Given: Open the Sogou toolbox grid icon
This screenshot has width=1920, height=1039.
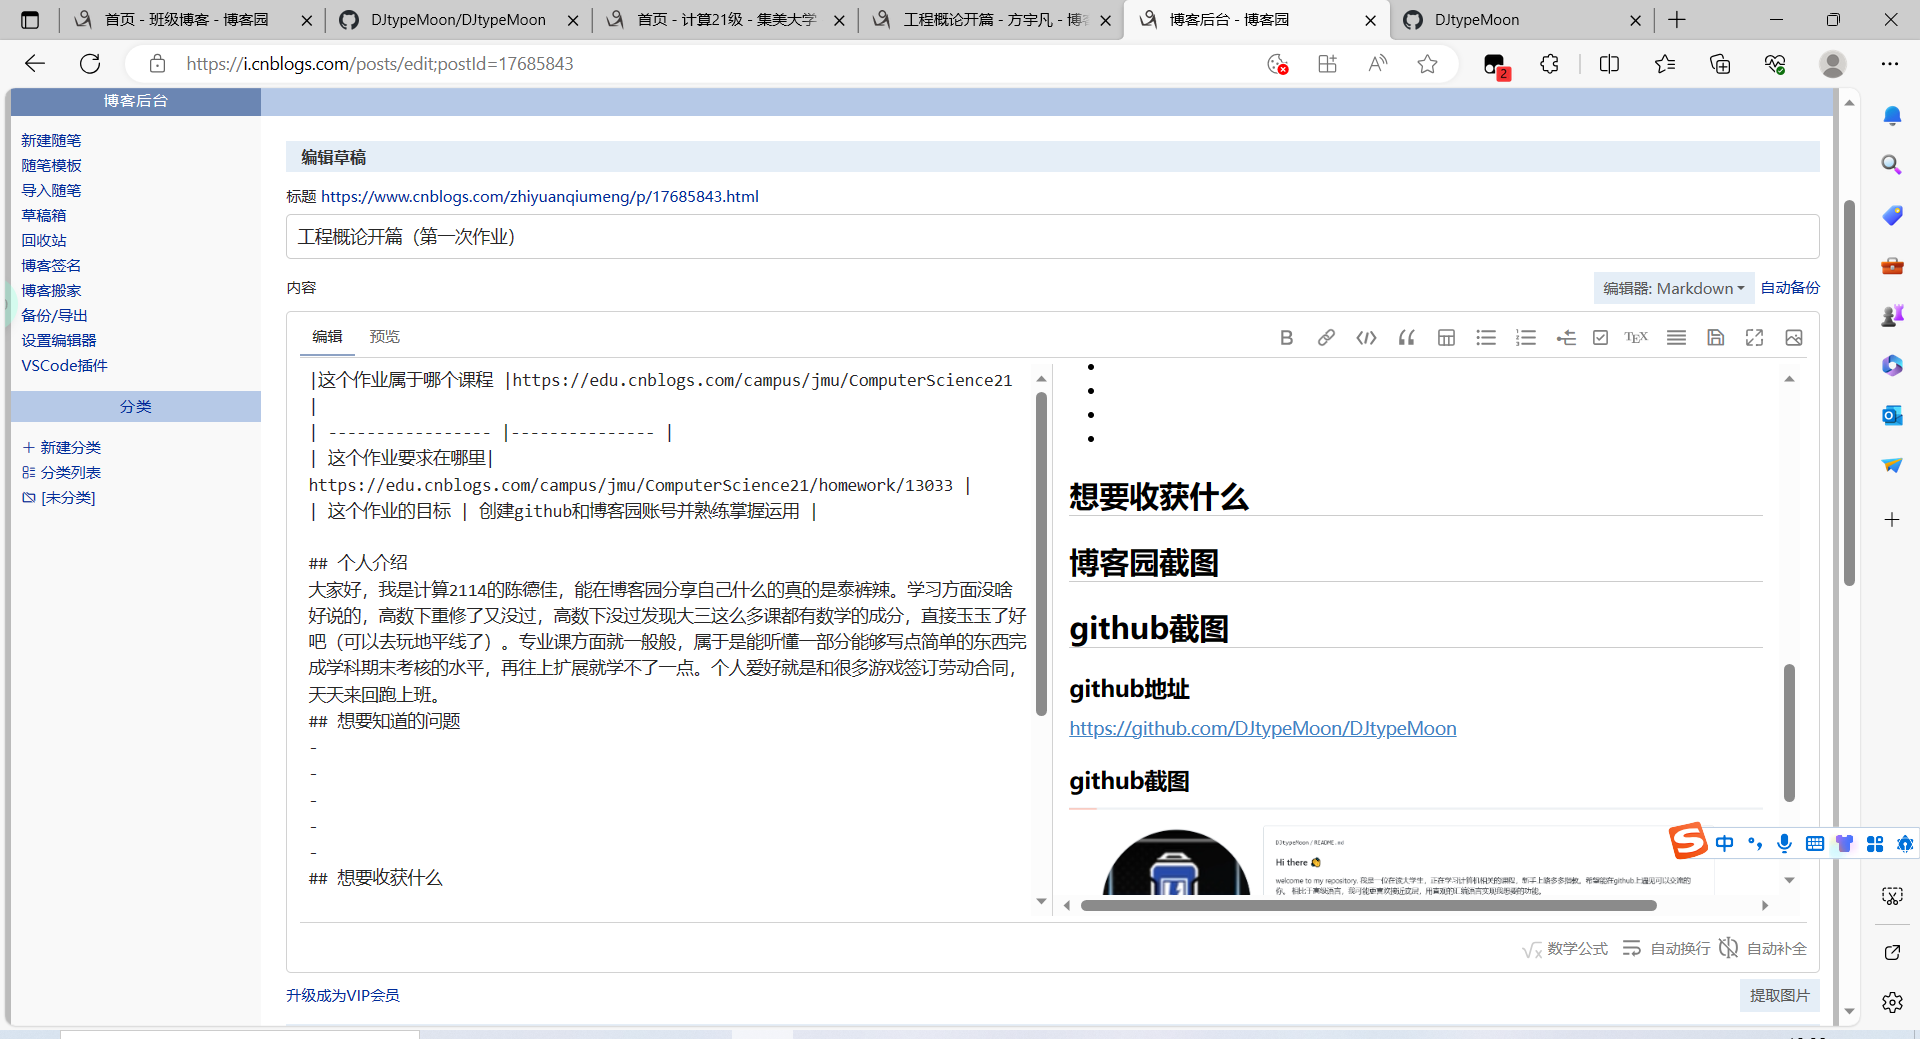Looking at the screenshot, I should (1875, 843).
